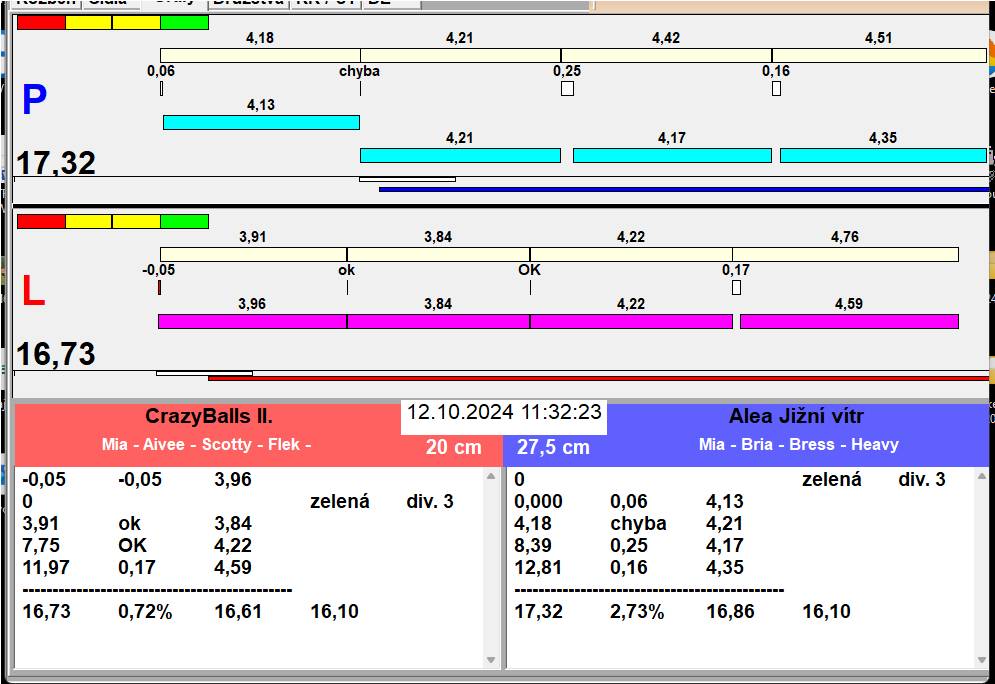Select the cream 4,76 segment in lane L
The width and height of the screenshot is (995, 684).
pyautogui.click(x=845, y=254)
